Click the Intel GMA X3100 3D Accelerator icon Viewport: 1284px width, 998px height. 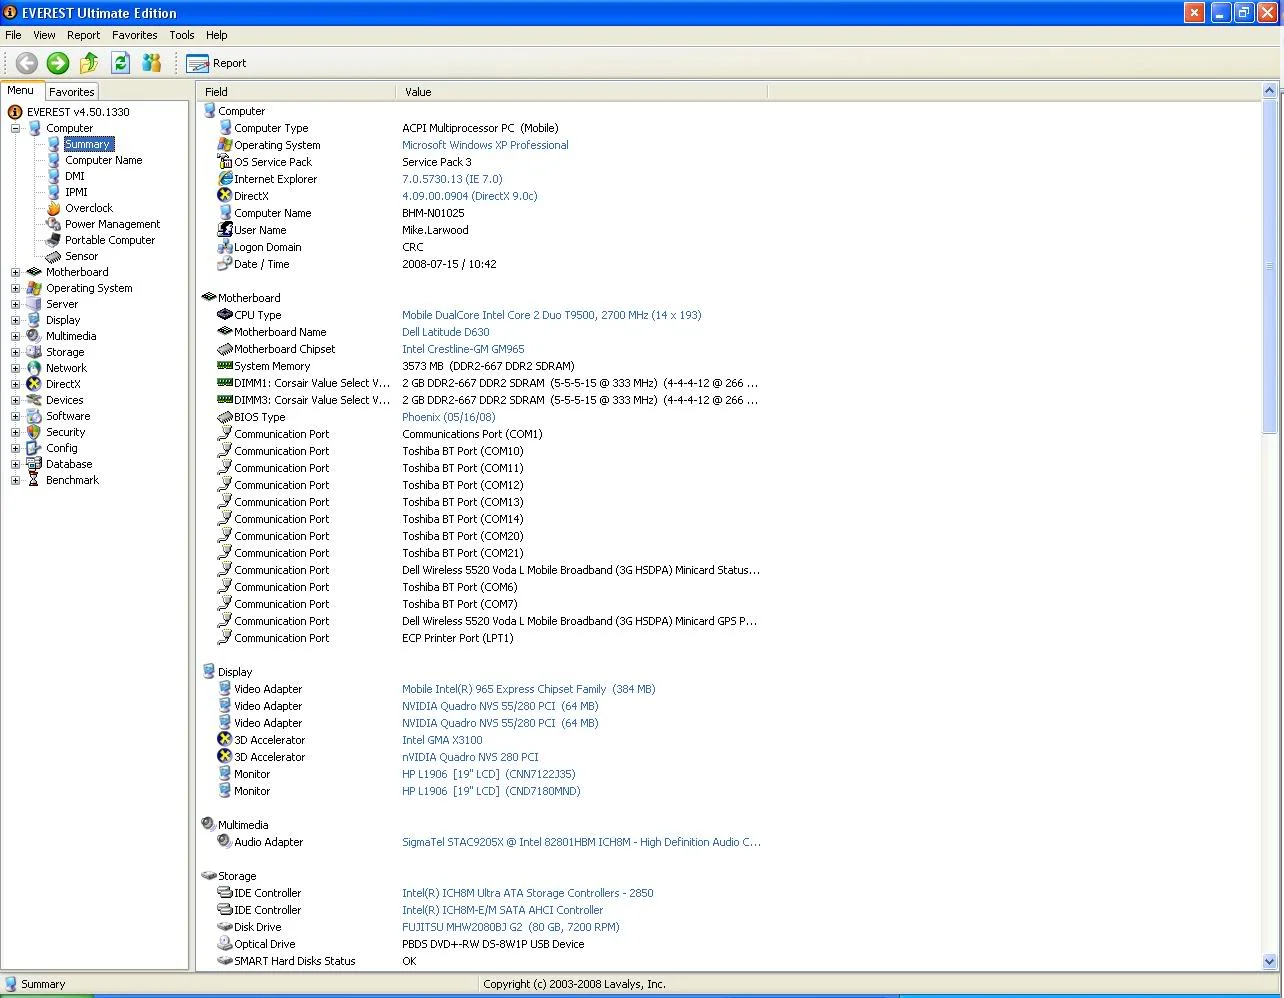pyautogui.click(x=225, y=740)
